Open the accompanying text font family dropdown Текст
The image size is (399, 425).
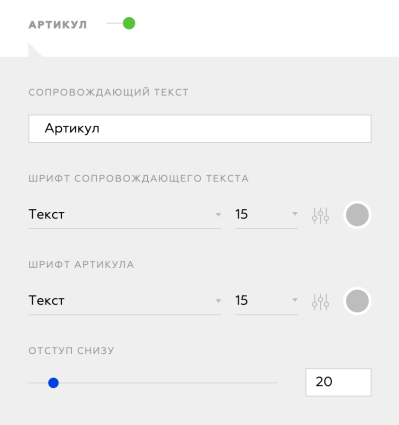pos(125,215)
